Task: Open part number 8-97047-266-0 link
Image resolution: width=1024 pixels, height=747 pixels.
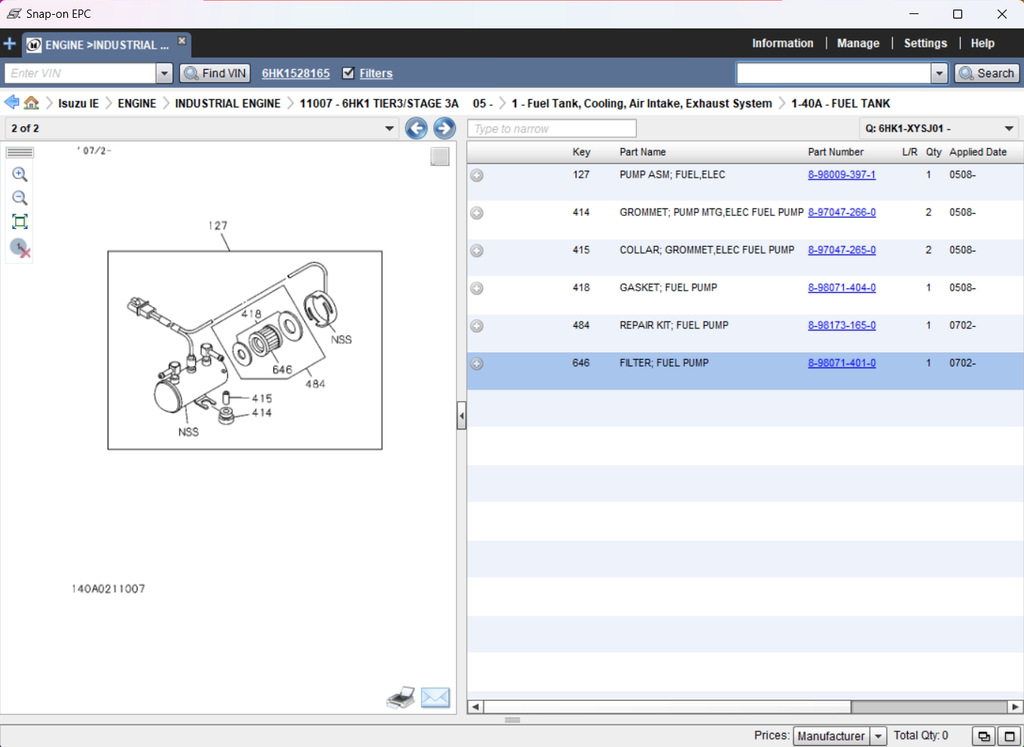Action: 842,212
